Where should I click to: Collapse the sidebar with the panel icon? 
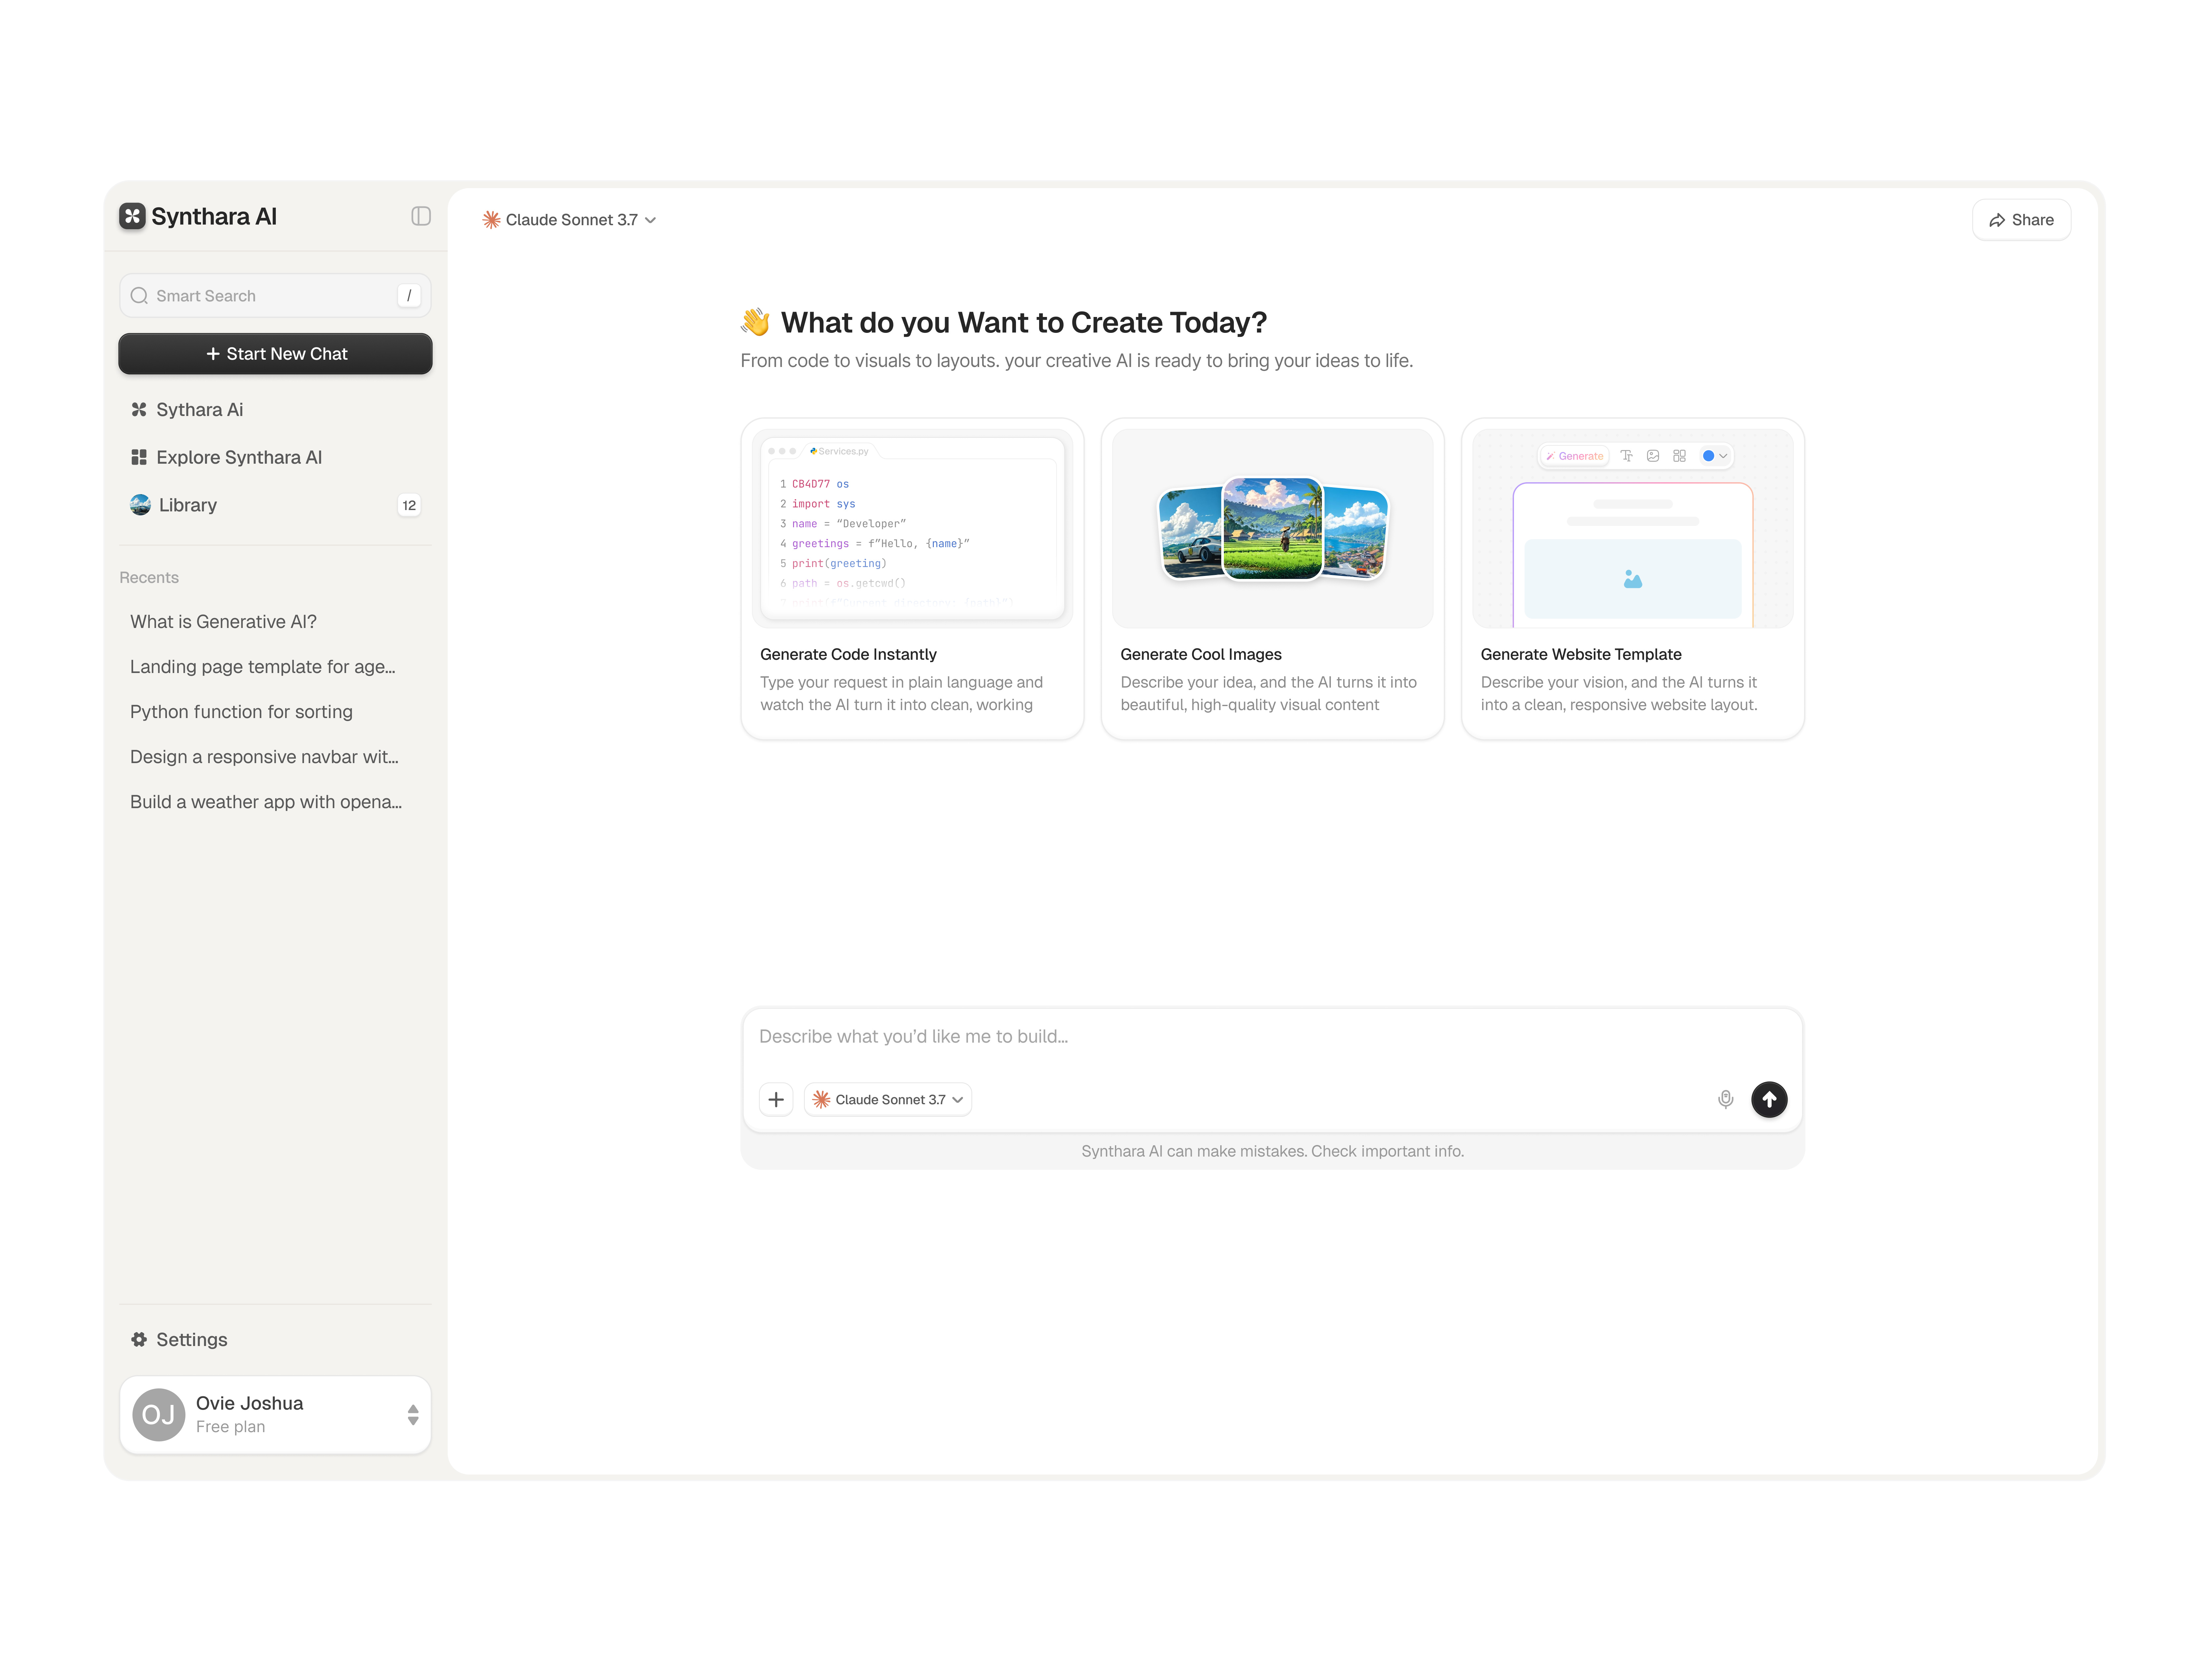(x=421, y=216)
